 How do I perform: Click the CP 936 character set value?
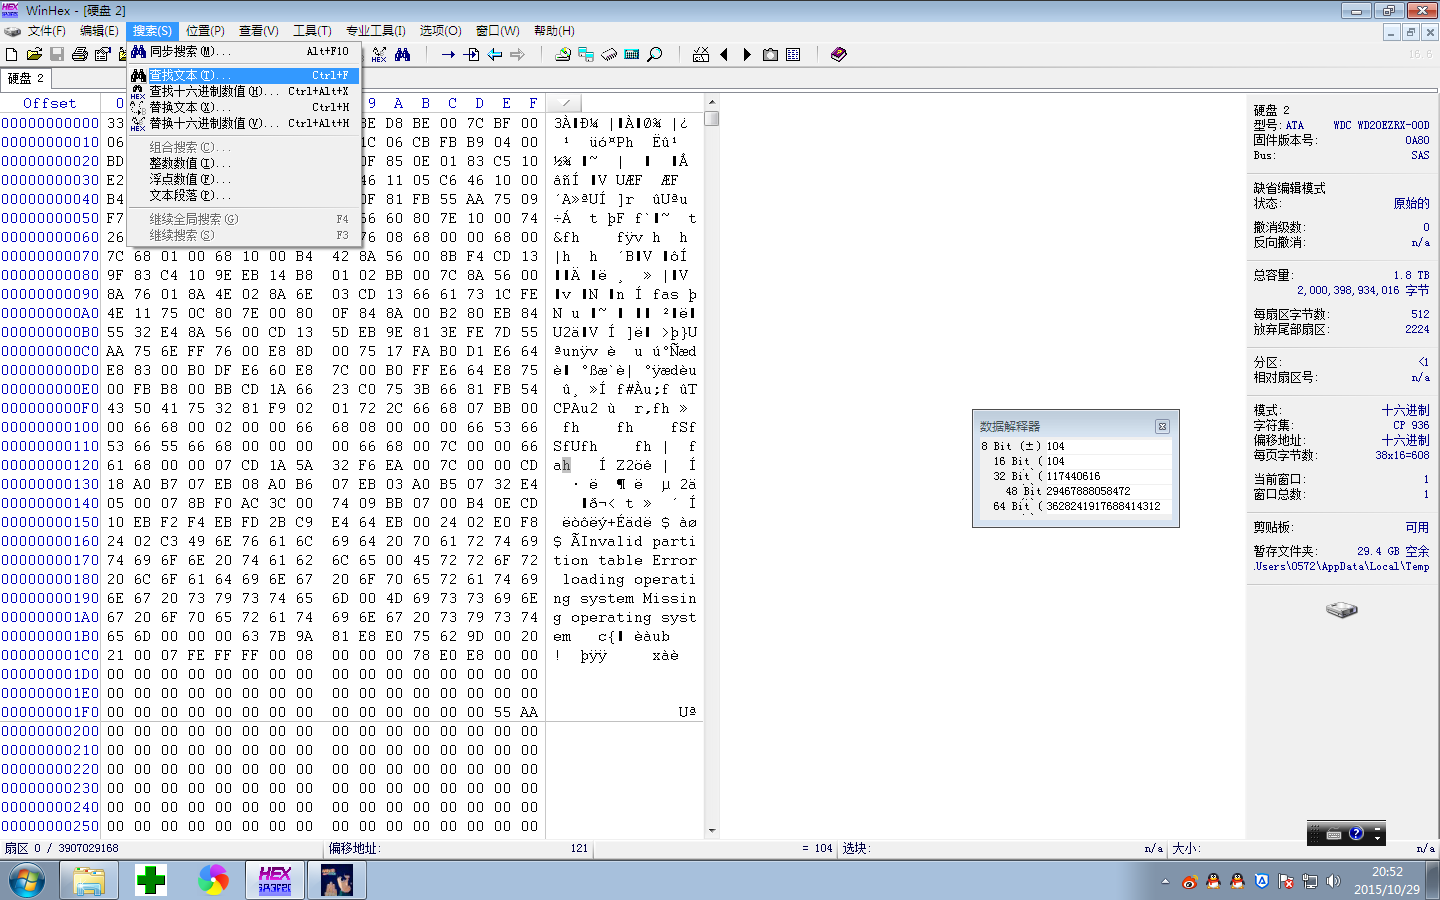pos(1411,425)
